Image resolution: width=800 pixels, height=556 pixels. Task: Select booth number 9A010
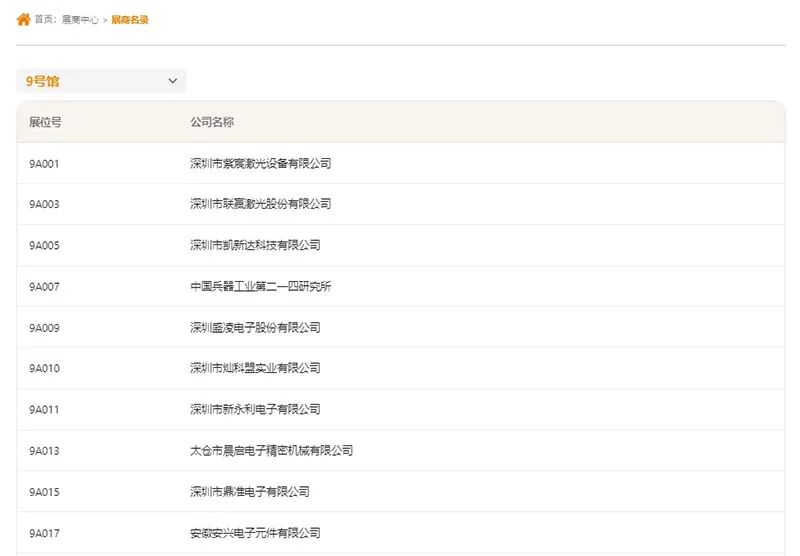tap(44, 368)
